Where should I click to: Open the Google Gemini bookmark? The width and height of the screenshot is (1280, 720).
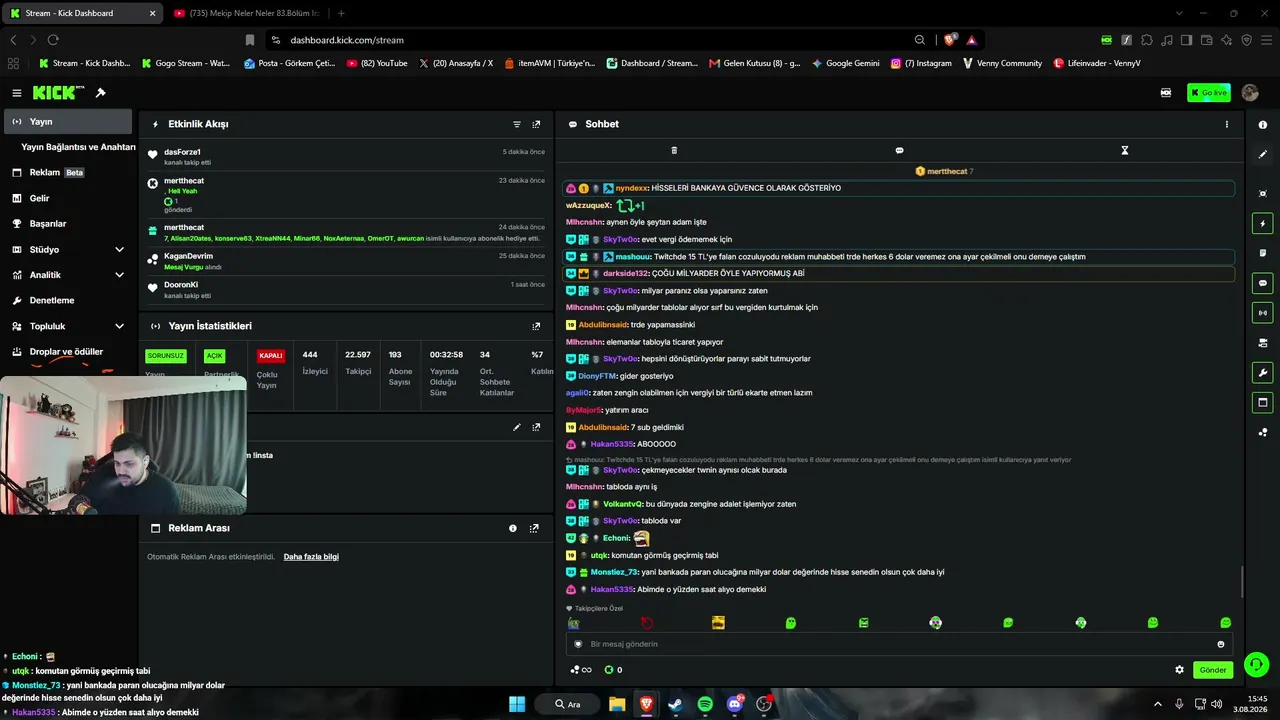pyautogui.click(x=846, y=63)
